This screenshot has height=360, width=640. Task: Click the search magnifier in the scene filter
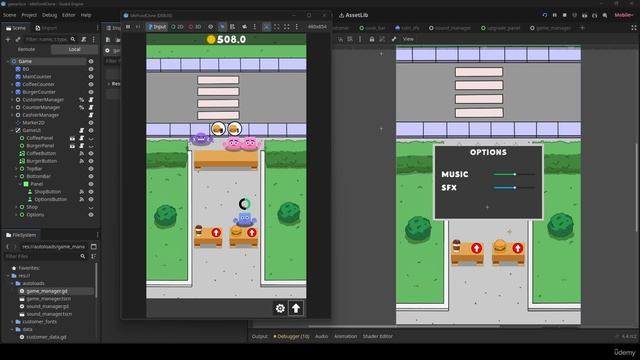[x=73, y=39]
